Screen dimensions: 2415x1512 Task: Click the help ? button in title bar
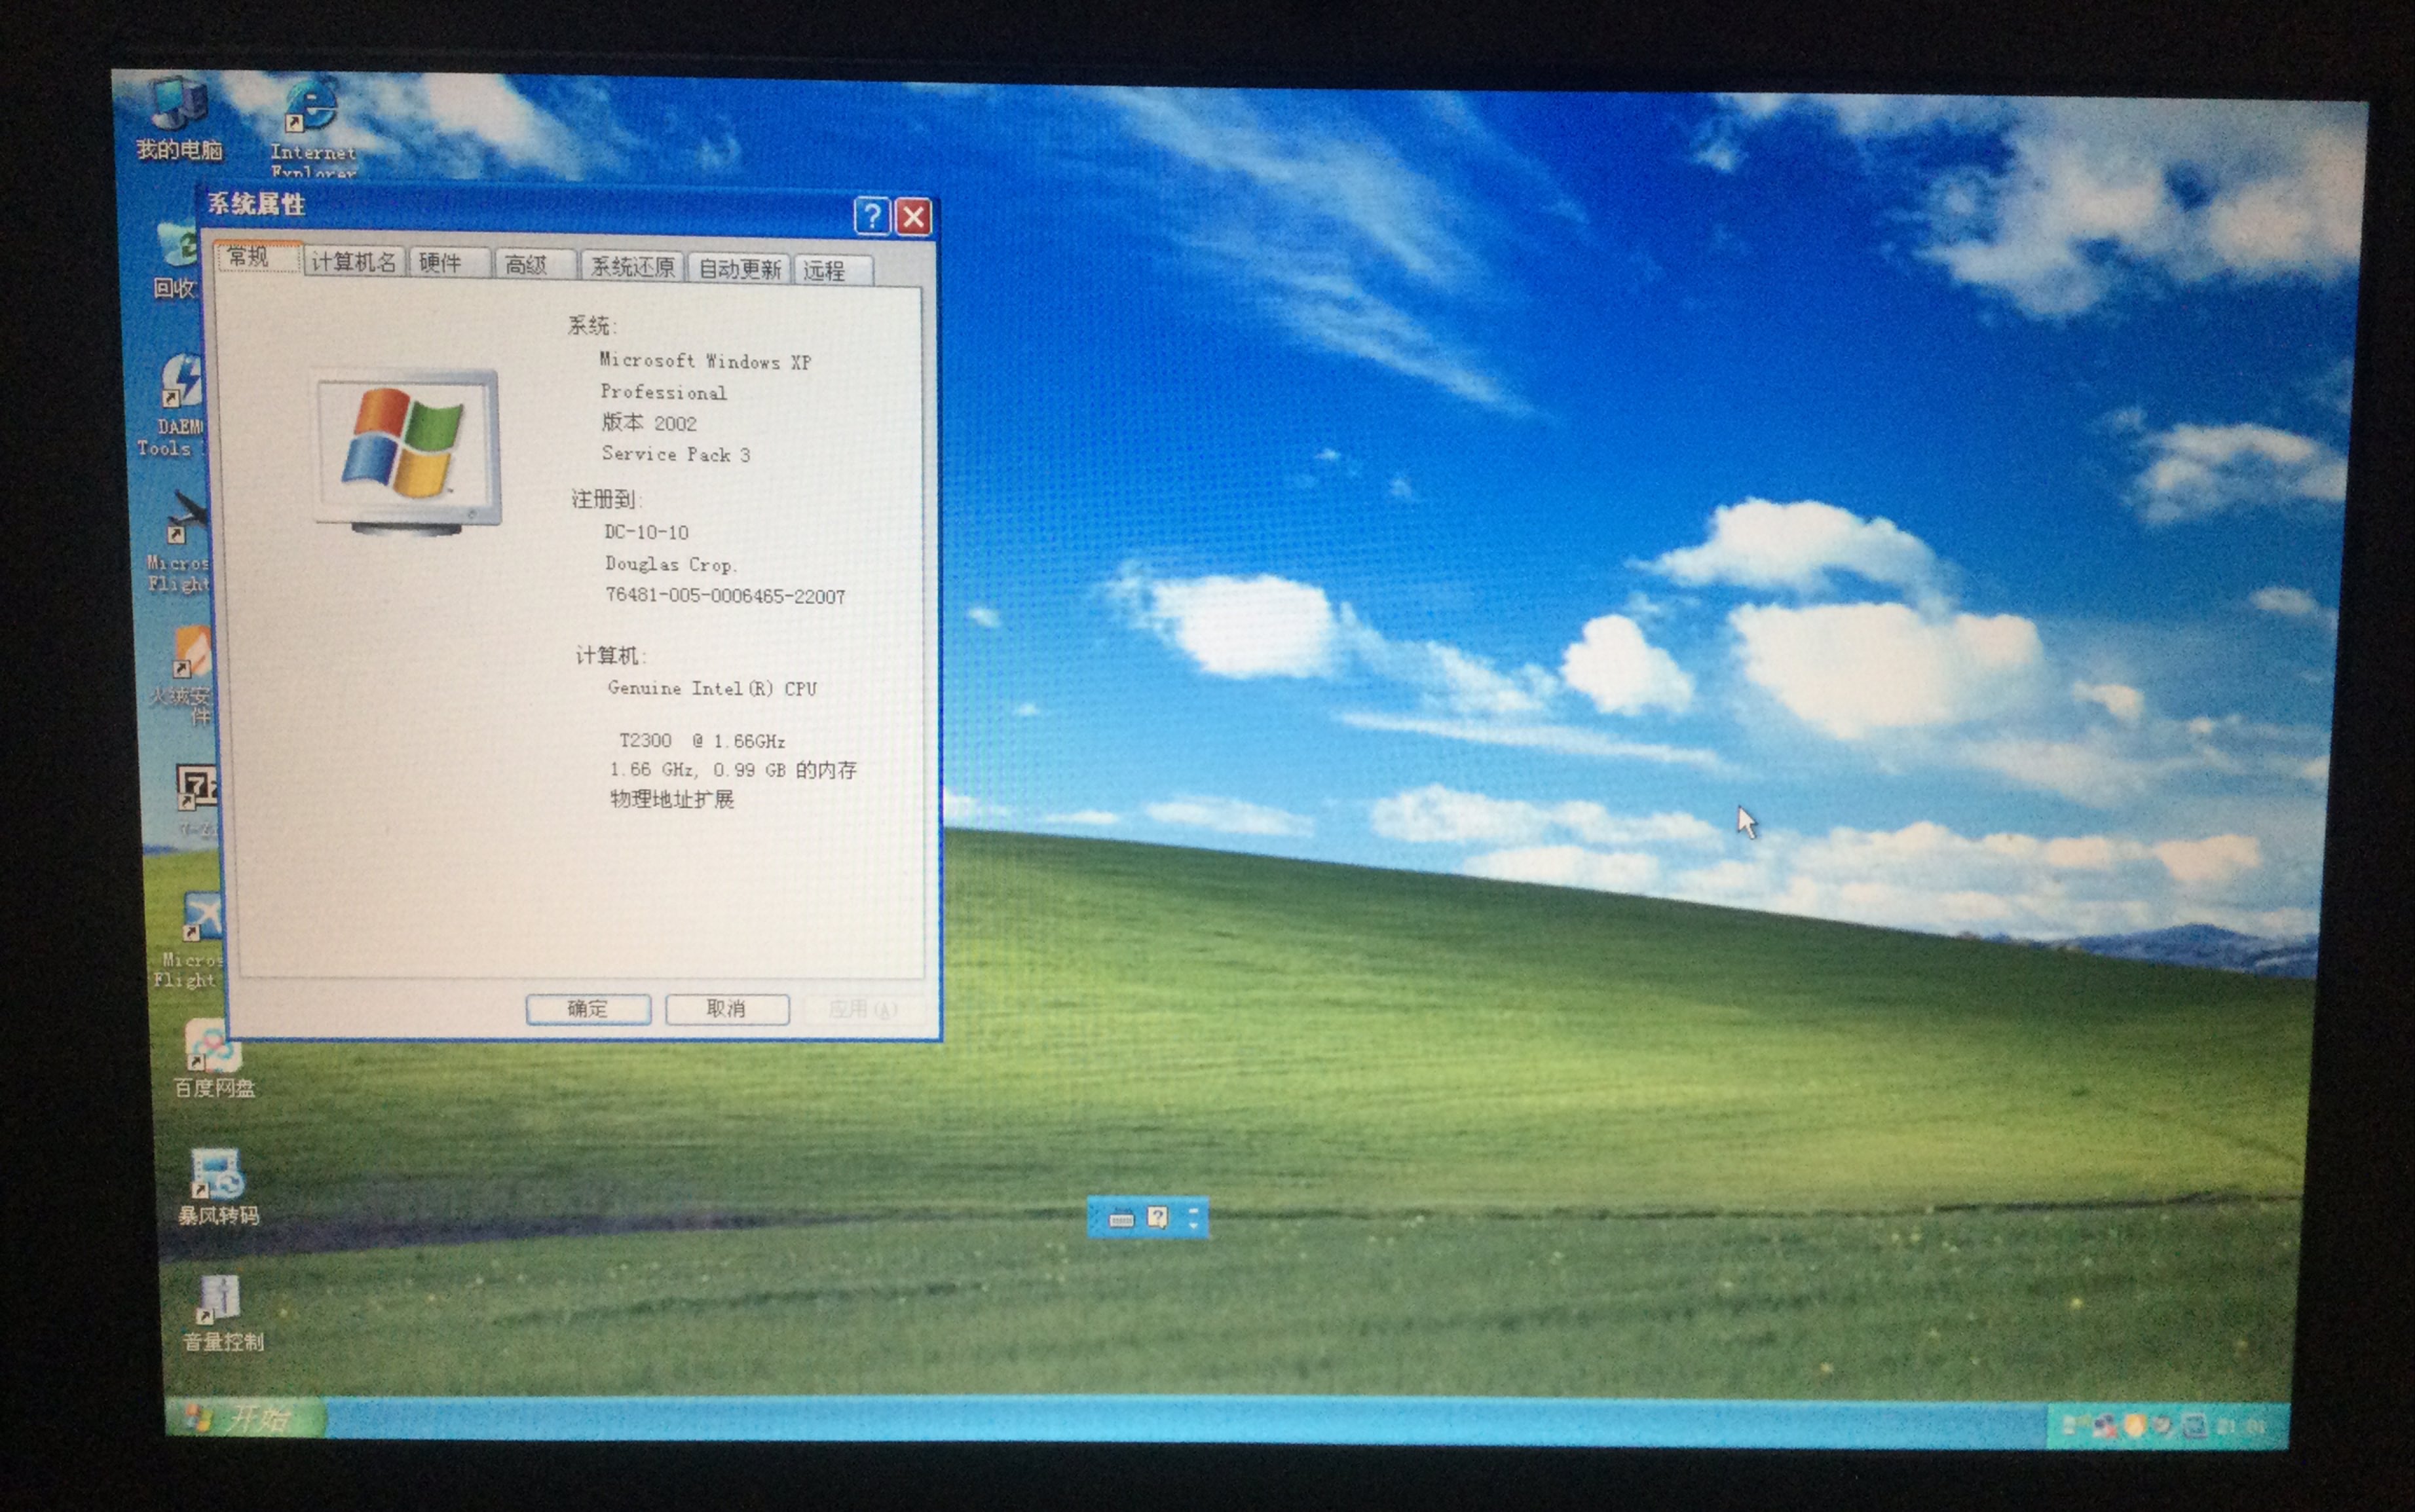point(872,215)
